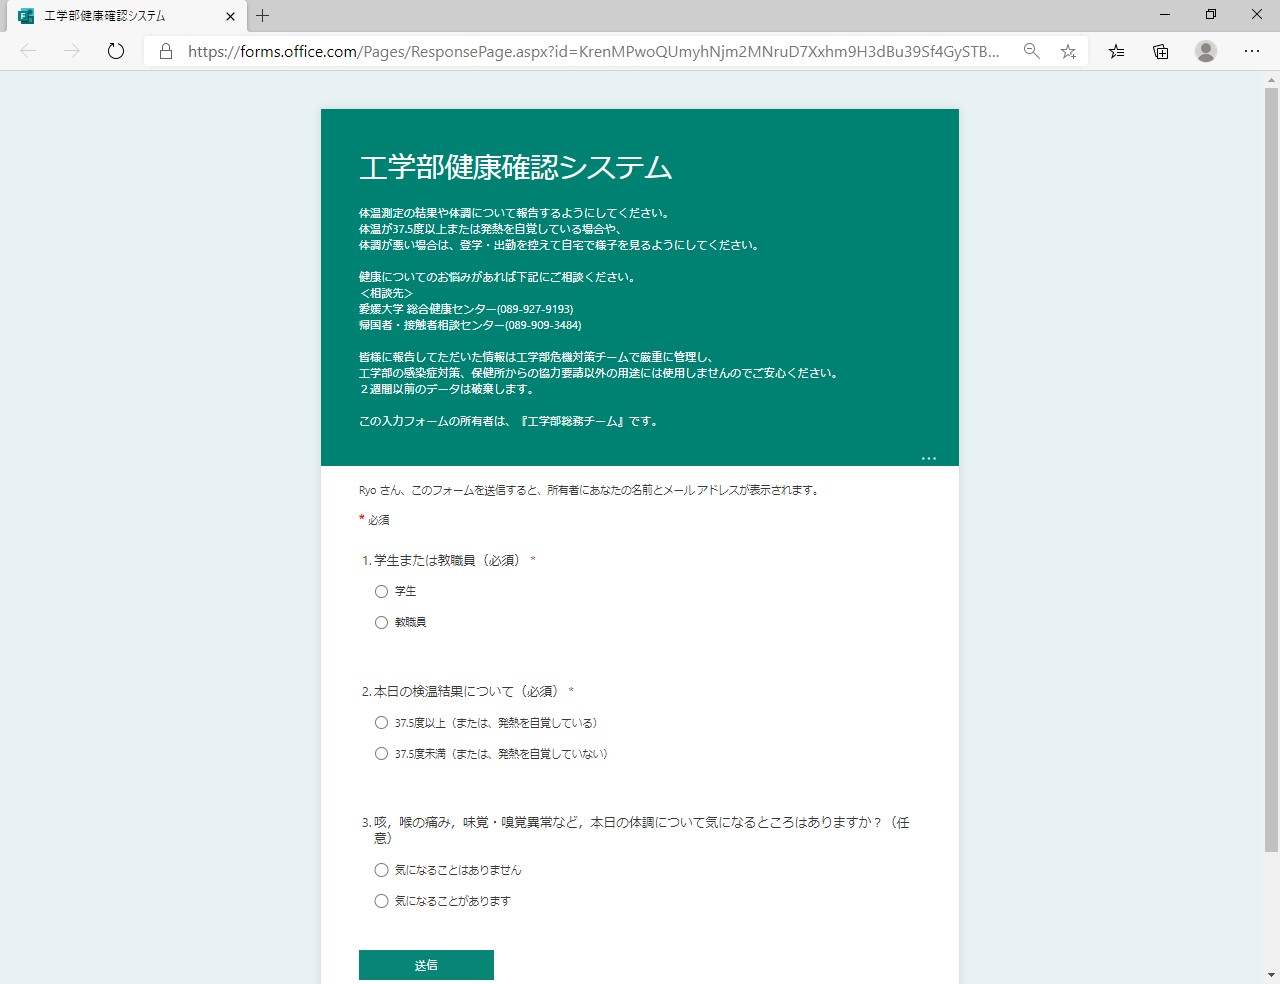Select the 教職員 radio option
This screenshot has height=984, width=1280.
point(381,622)
